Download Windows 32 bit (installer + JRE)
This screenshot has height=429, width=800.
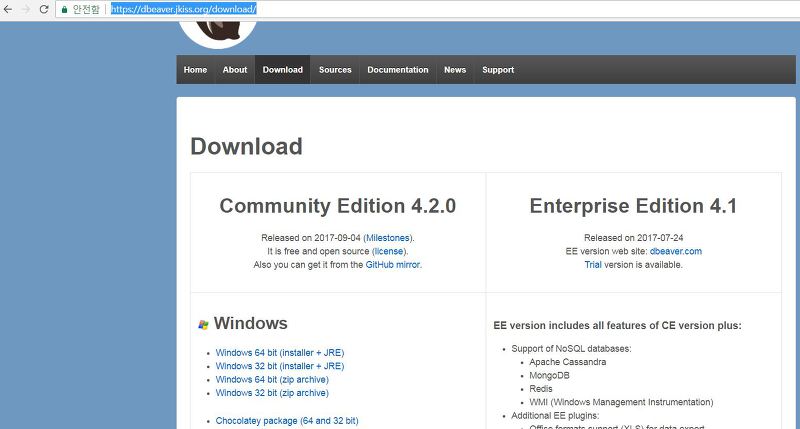point(280,366)
